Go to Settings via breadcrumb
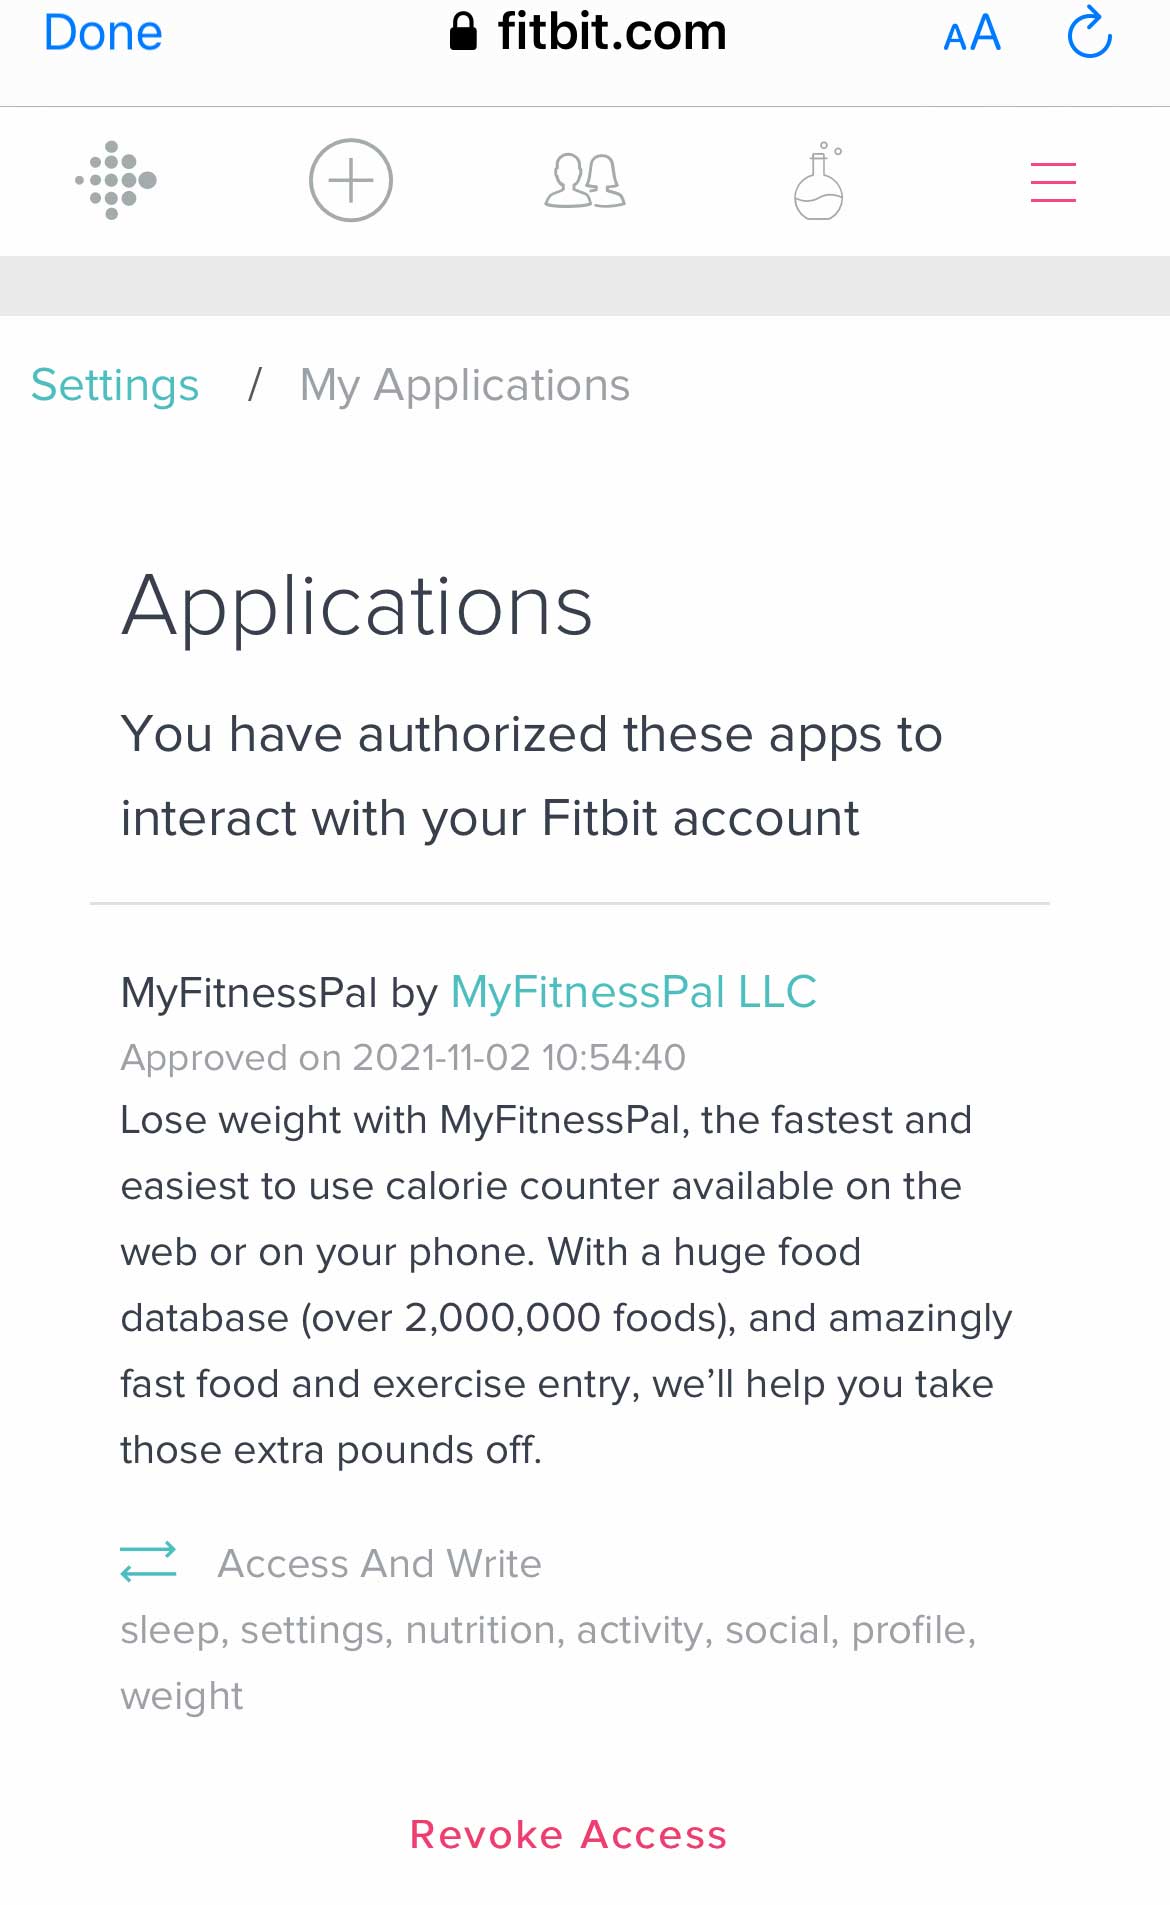The width and height of the screenshot is (1170, 1905). click(114, 384)
